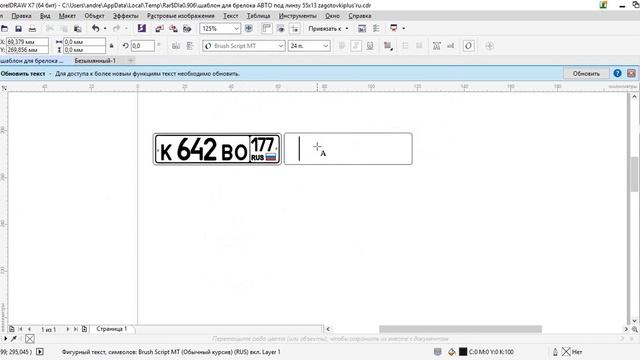The image size is (640, 360).
Task: Click the object width input field
Action: pos(84,42)
